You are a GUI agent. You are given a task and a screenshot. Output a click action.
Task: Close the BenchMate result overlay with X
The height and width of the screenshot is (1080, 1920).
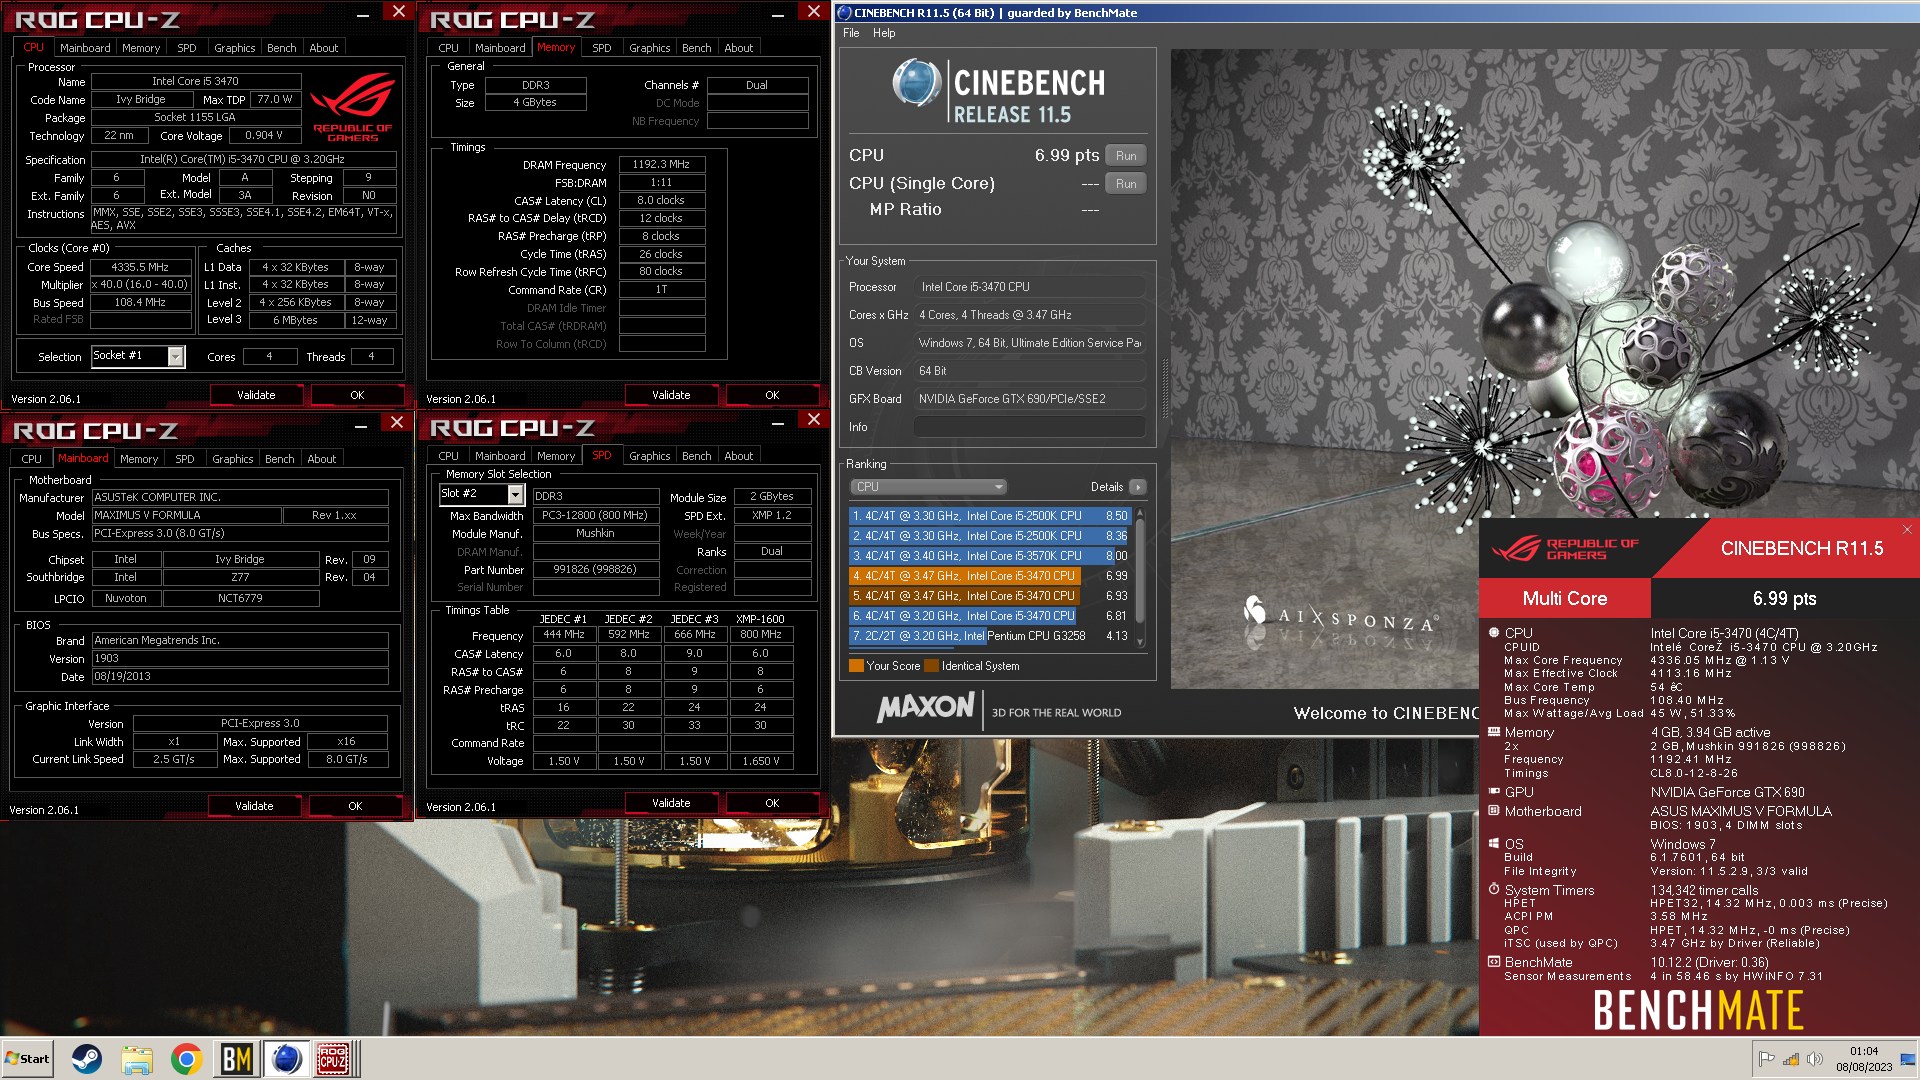click(1907, 530)
